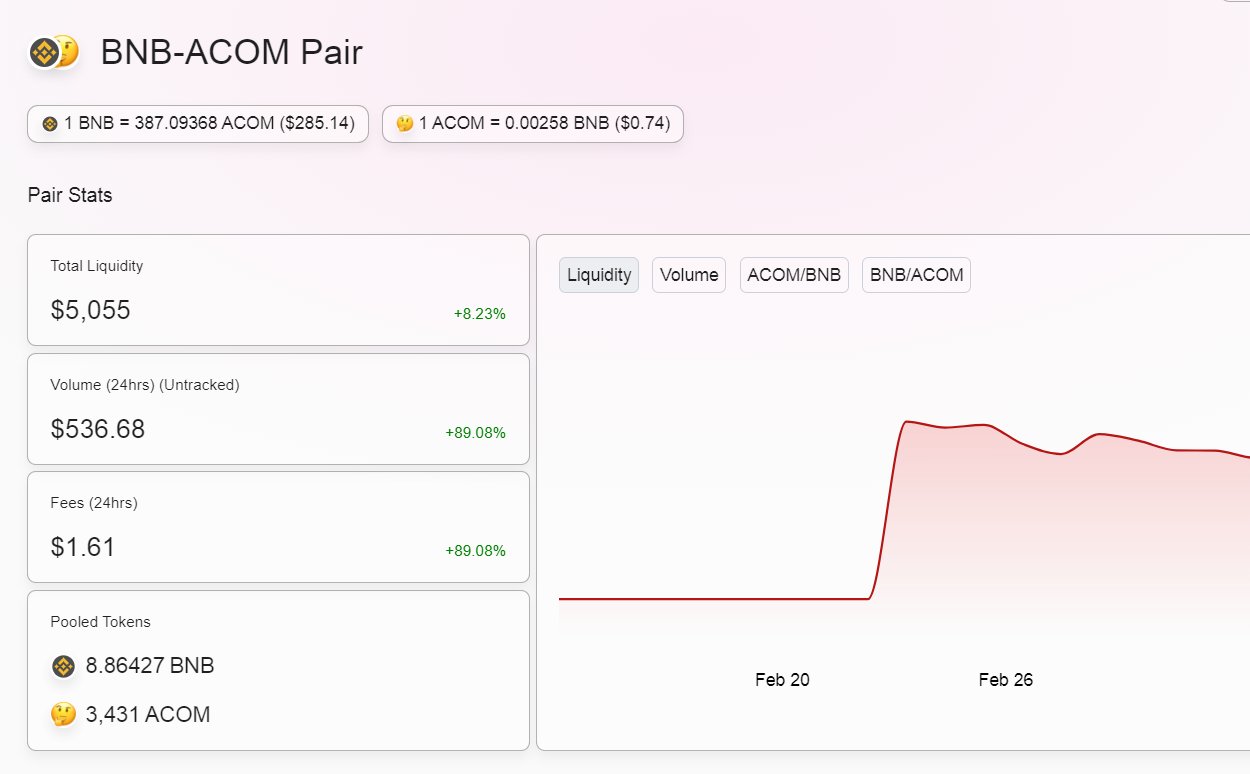The width and height of the screenshot is (1250, 774).
Task: Click the Pair Stats heading
Action: coord(70,195)
